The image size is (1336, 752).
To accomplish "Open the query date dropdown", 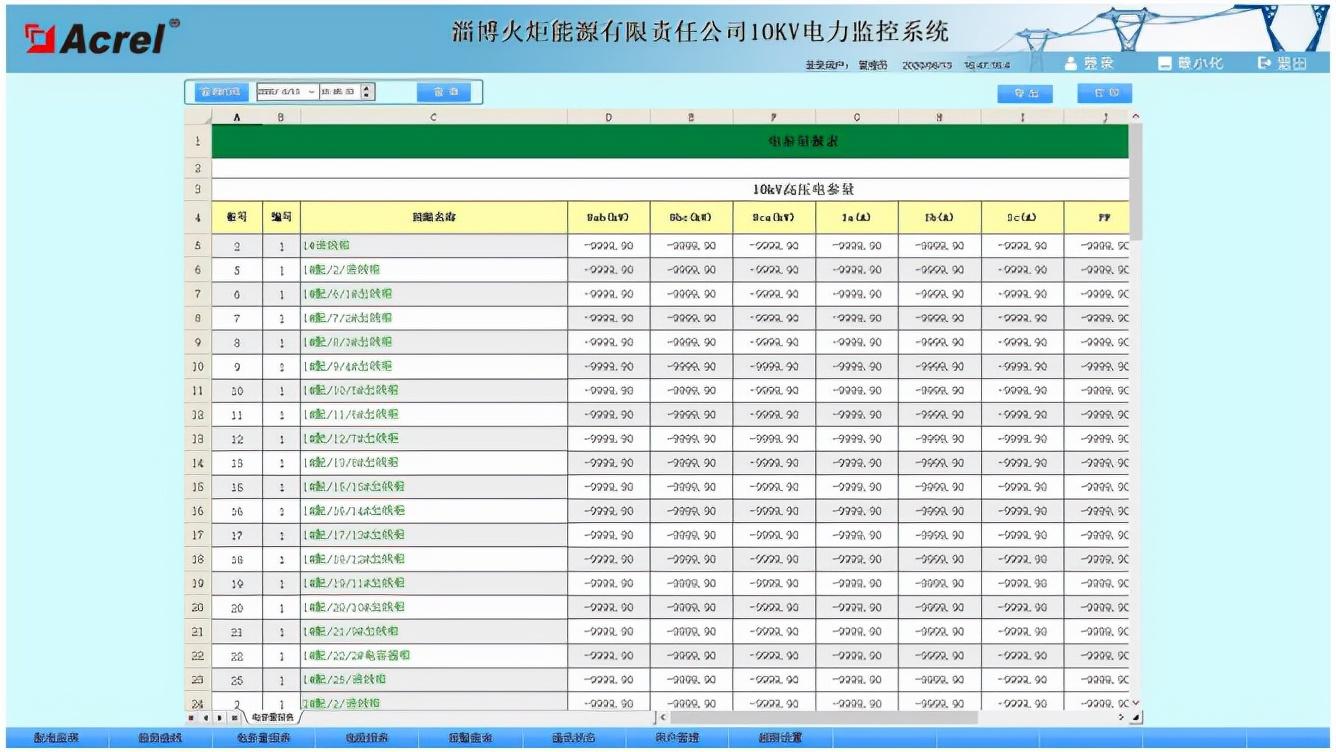I will pos(312,92).
